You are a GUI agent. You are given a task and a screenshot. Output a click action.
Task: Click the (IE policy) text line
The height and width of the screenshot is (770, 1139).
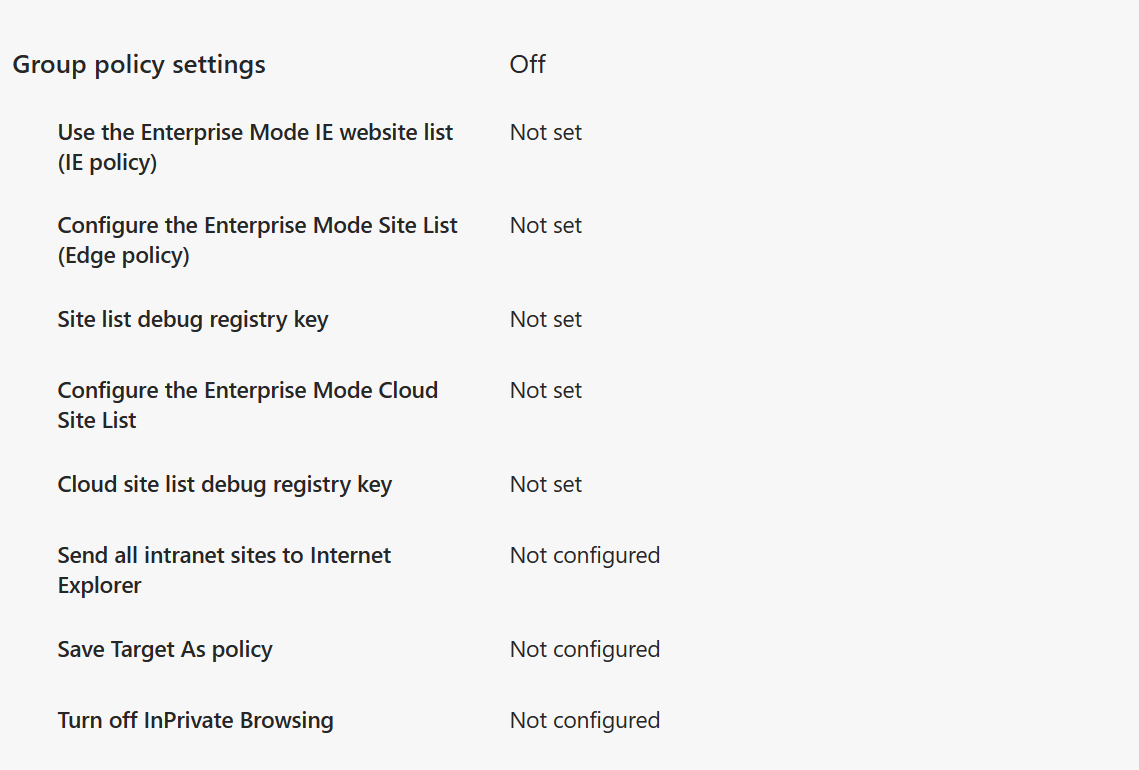[x=107, y=162]
